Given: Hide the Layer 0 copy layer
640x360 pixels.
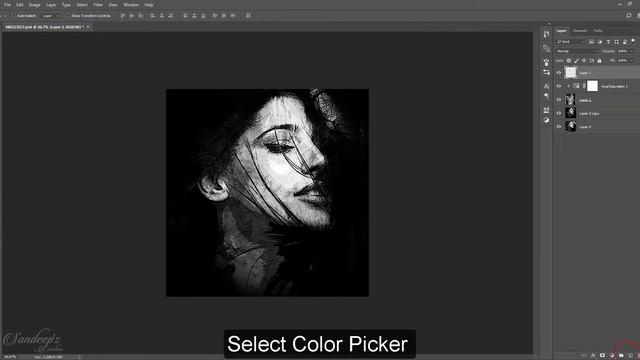Looking at the screenshot, I should coord(559,113).
